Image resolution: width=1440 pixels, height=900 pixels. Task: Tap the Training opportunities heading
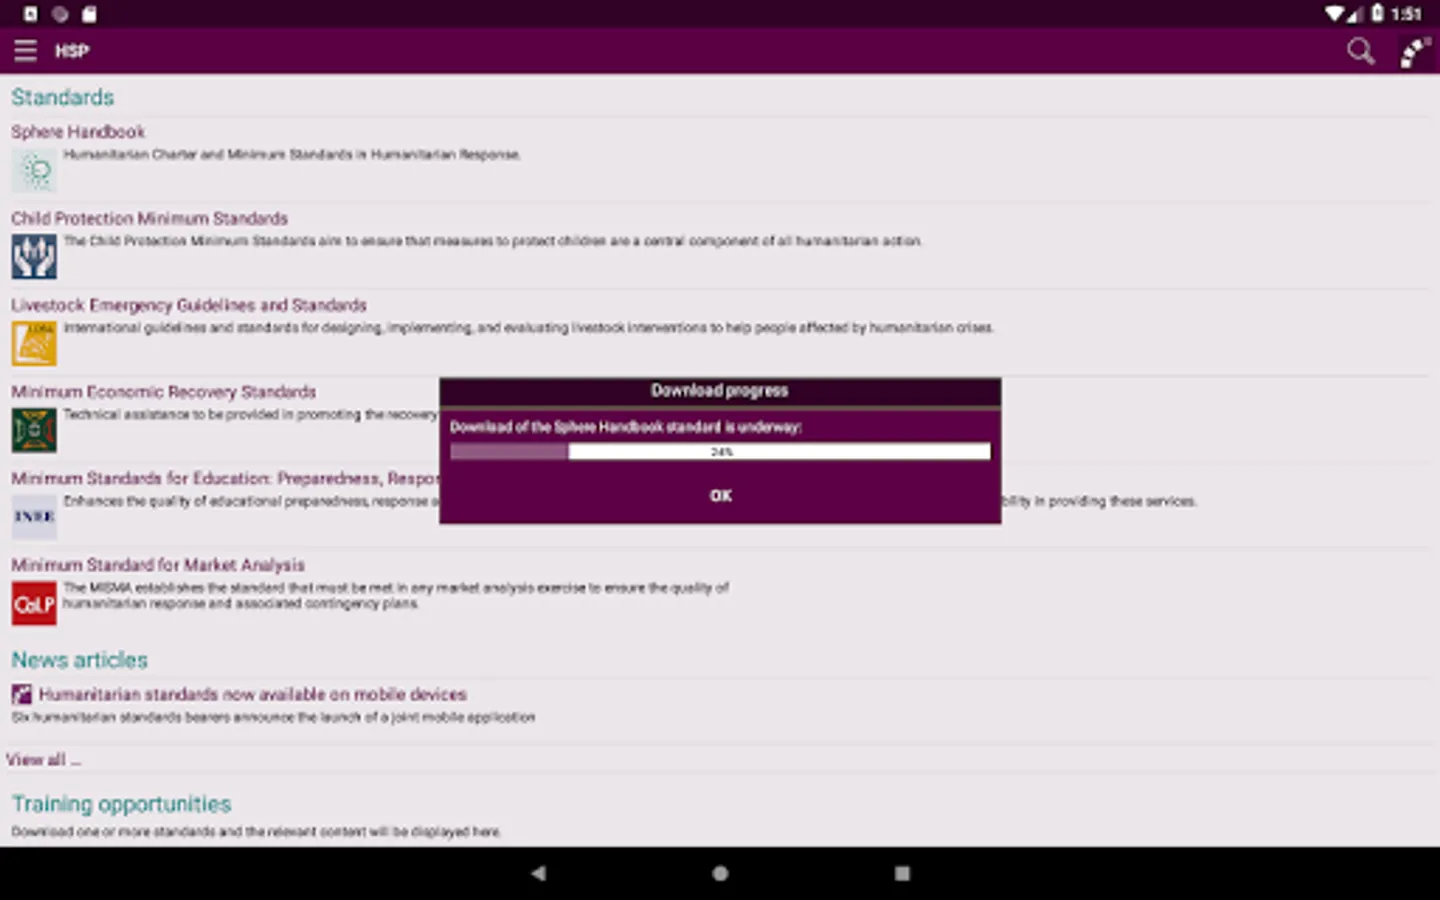click(121, 804)
